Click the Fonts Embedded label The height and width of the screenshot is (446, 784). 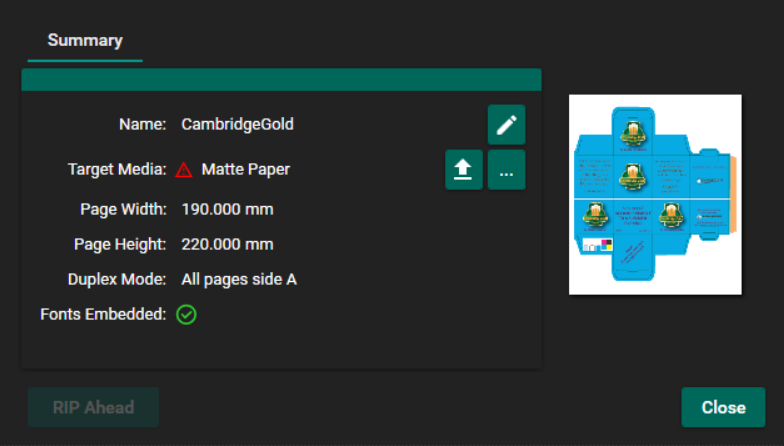[x=103, y=314]
